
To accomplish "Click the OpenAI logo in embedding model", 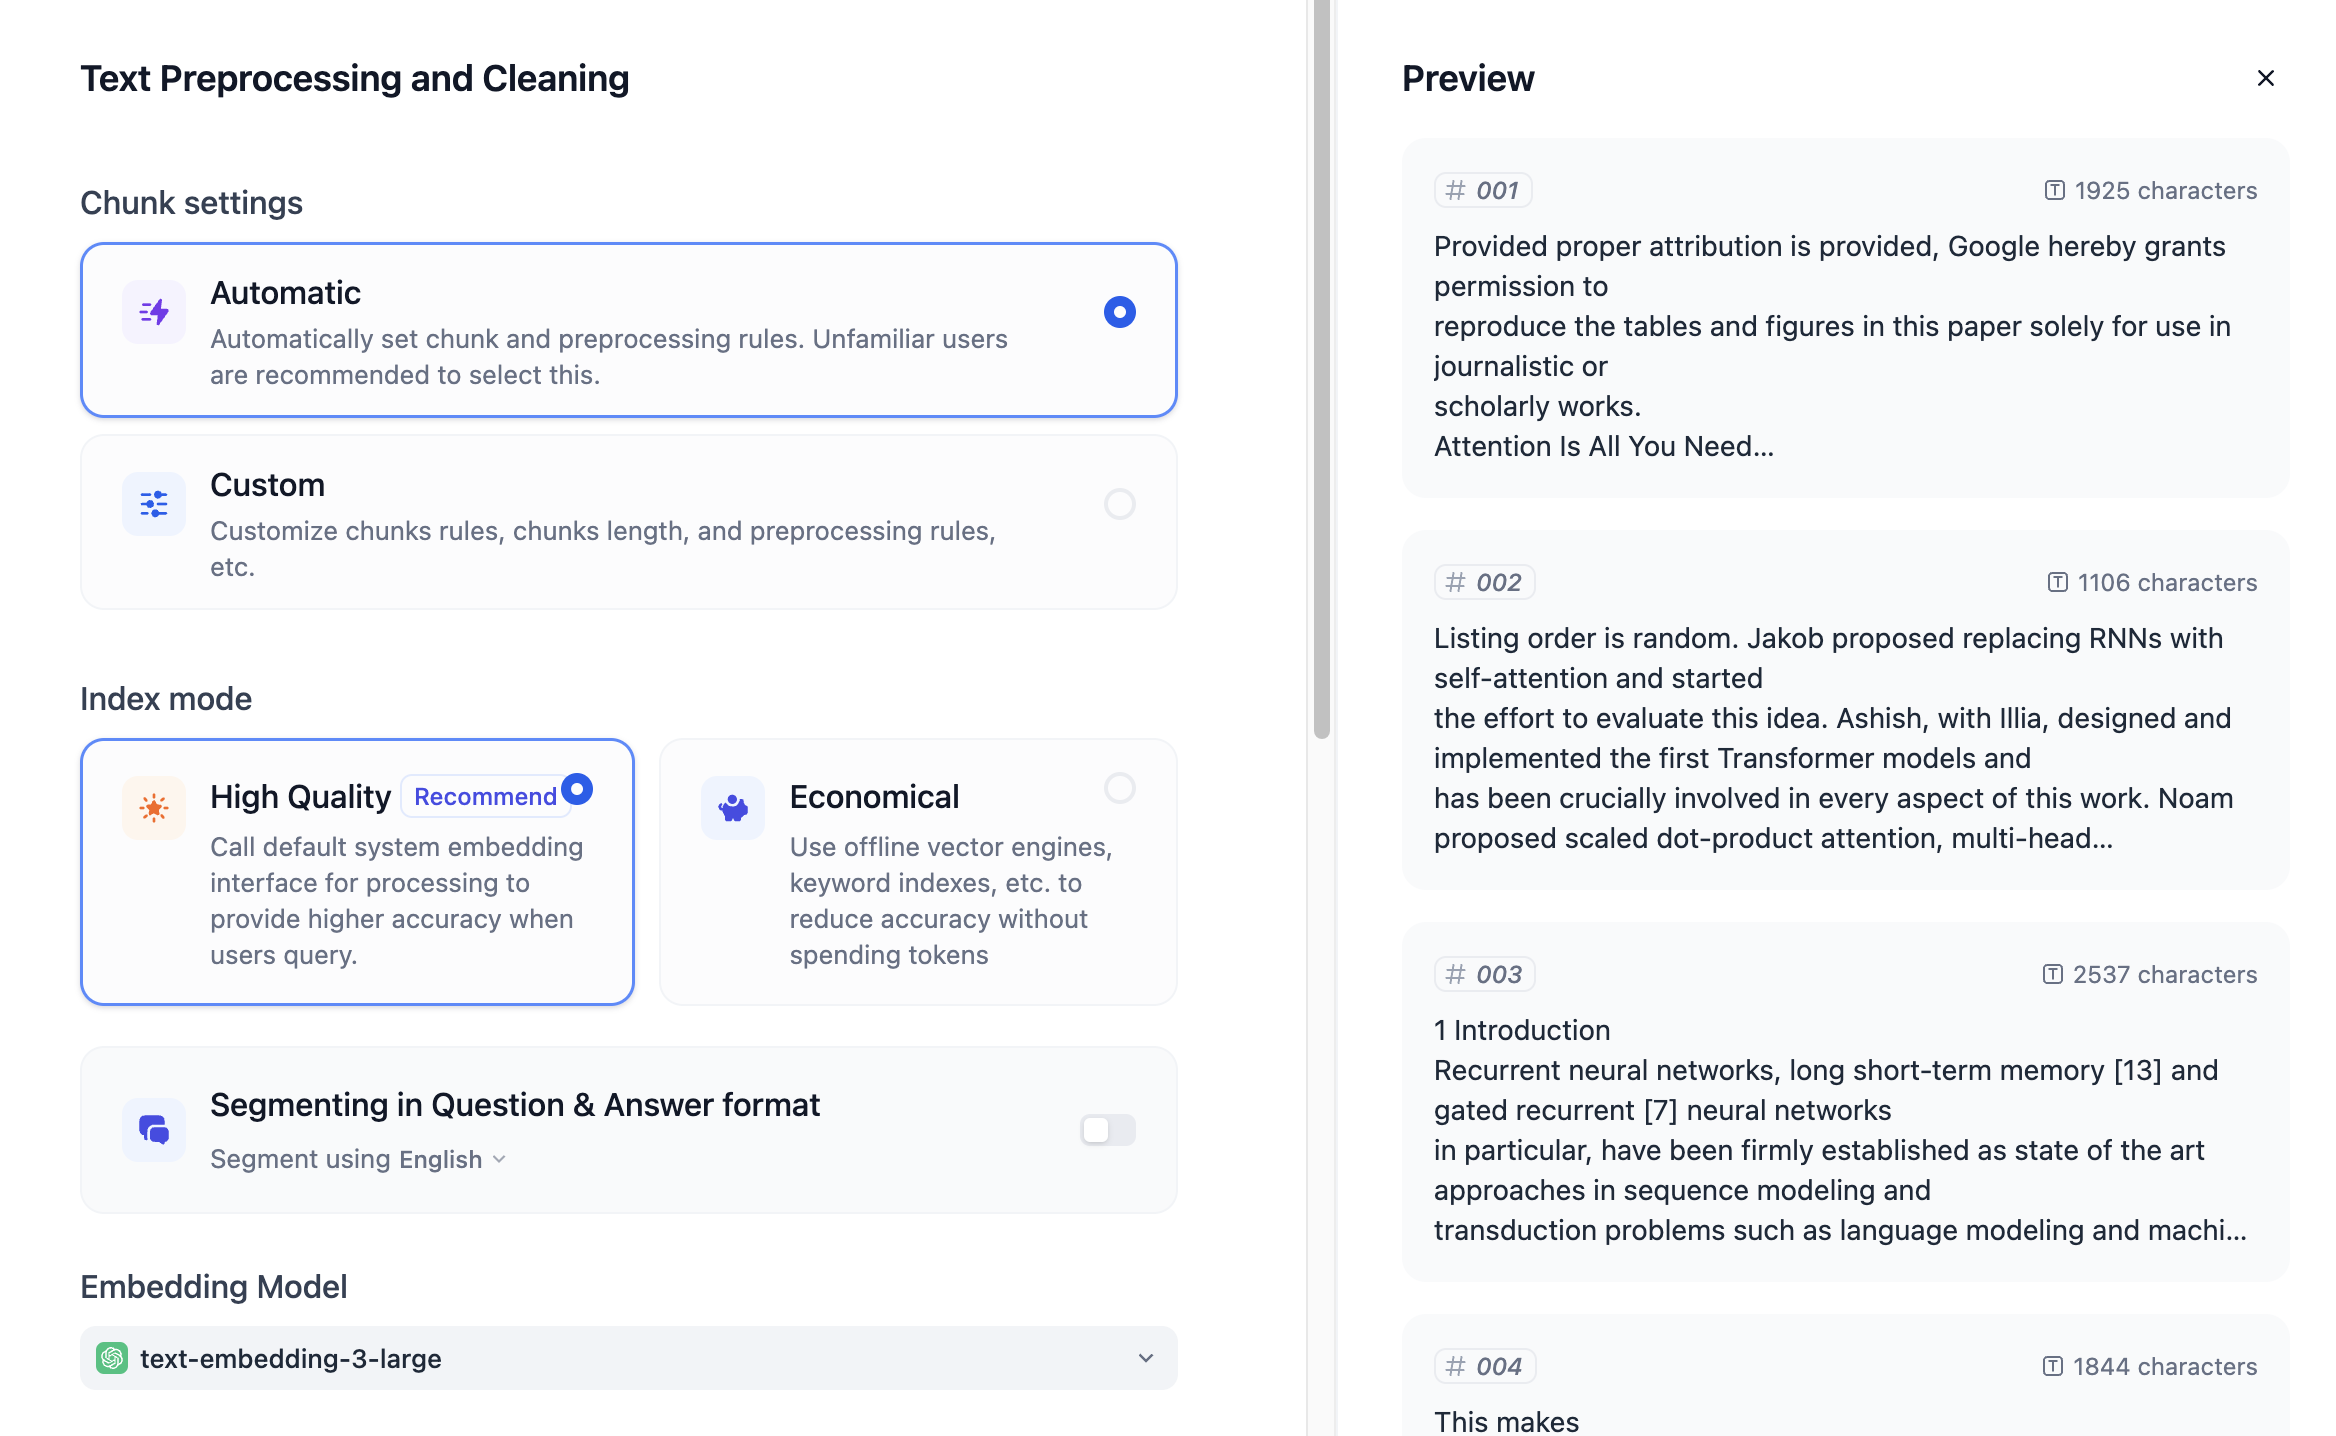I will 112,1358.
